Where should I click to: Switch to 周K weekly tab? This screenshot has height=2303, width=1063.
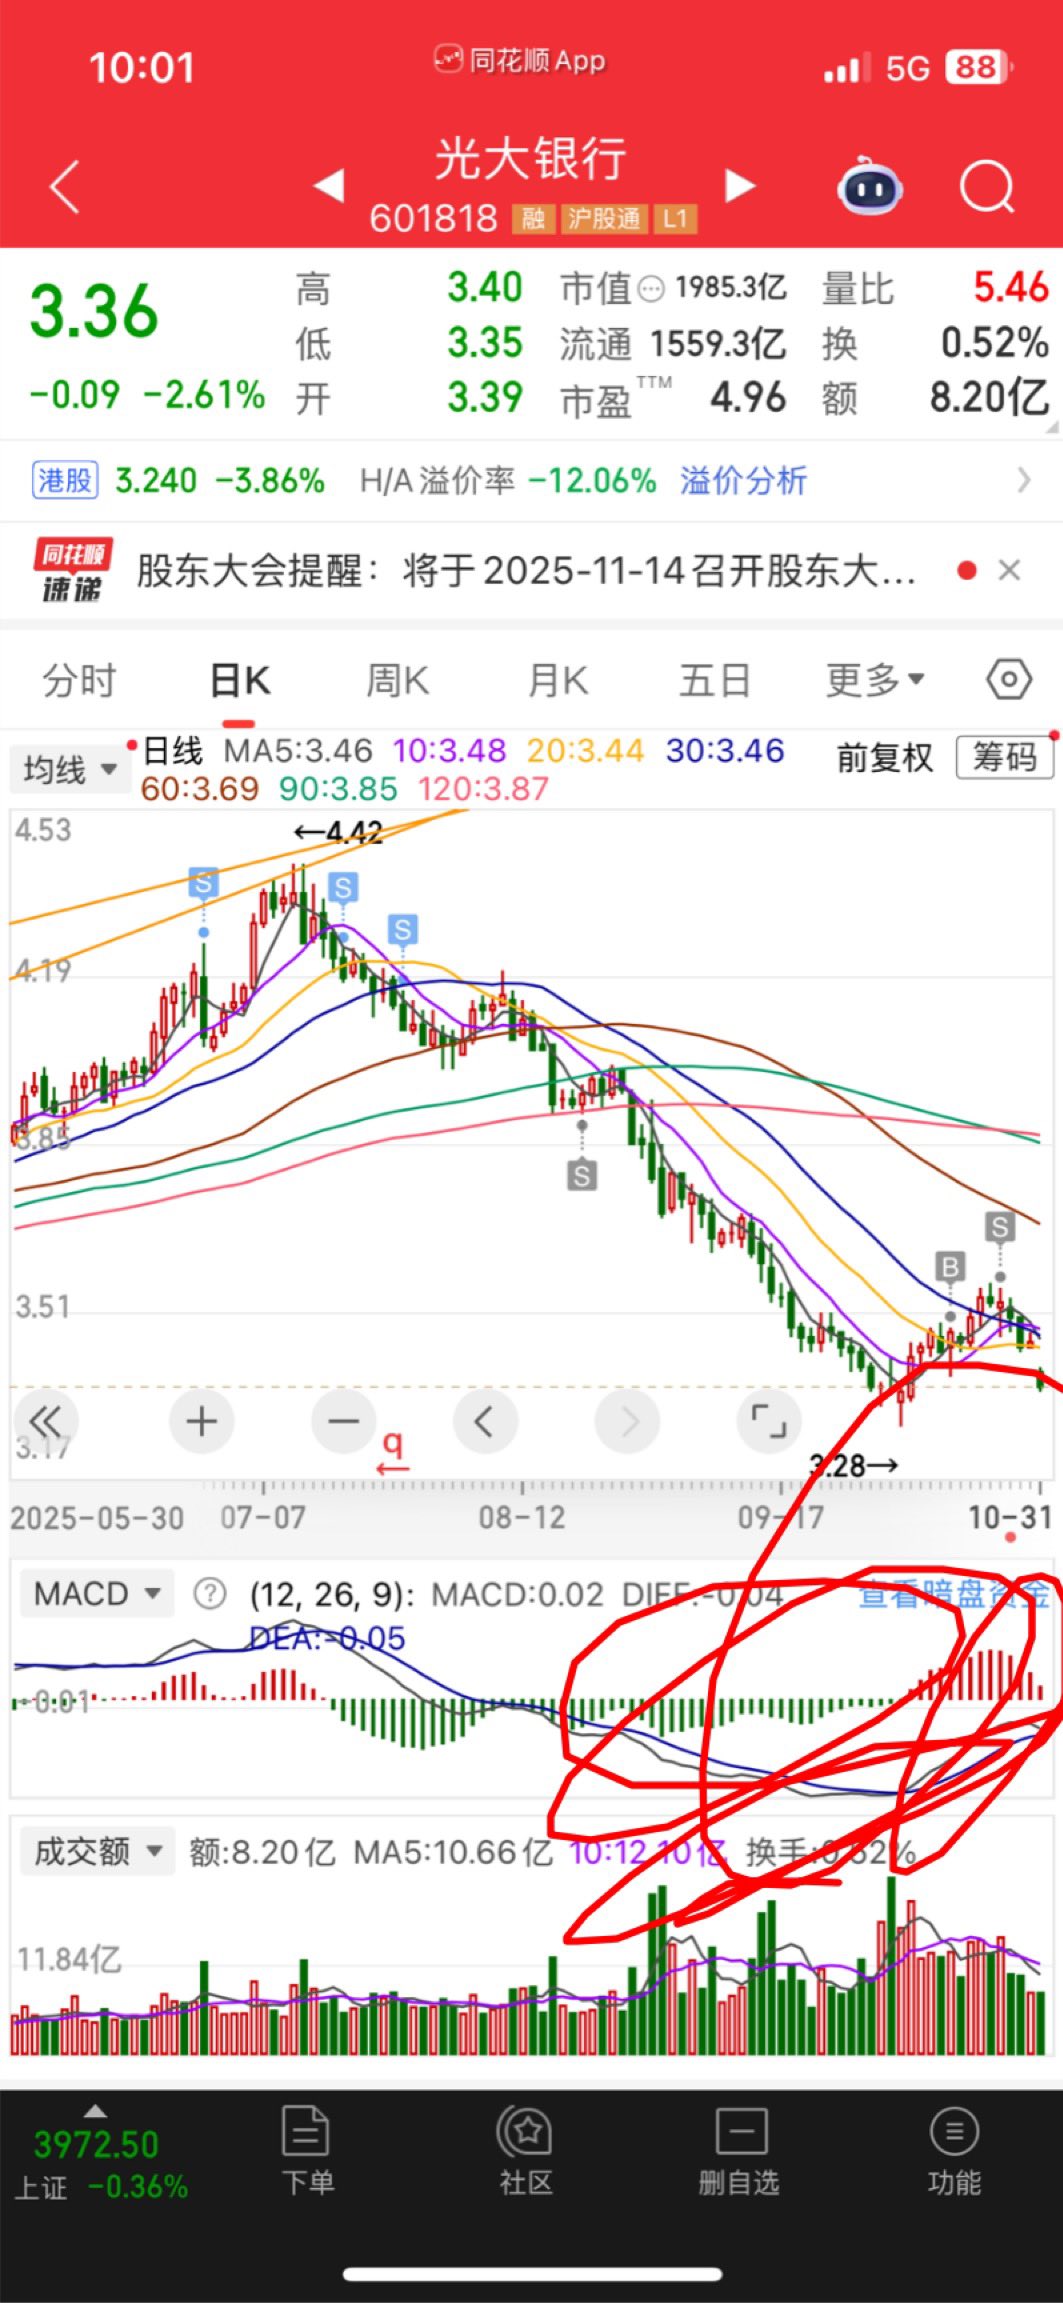tap(397, 681)
